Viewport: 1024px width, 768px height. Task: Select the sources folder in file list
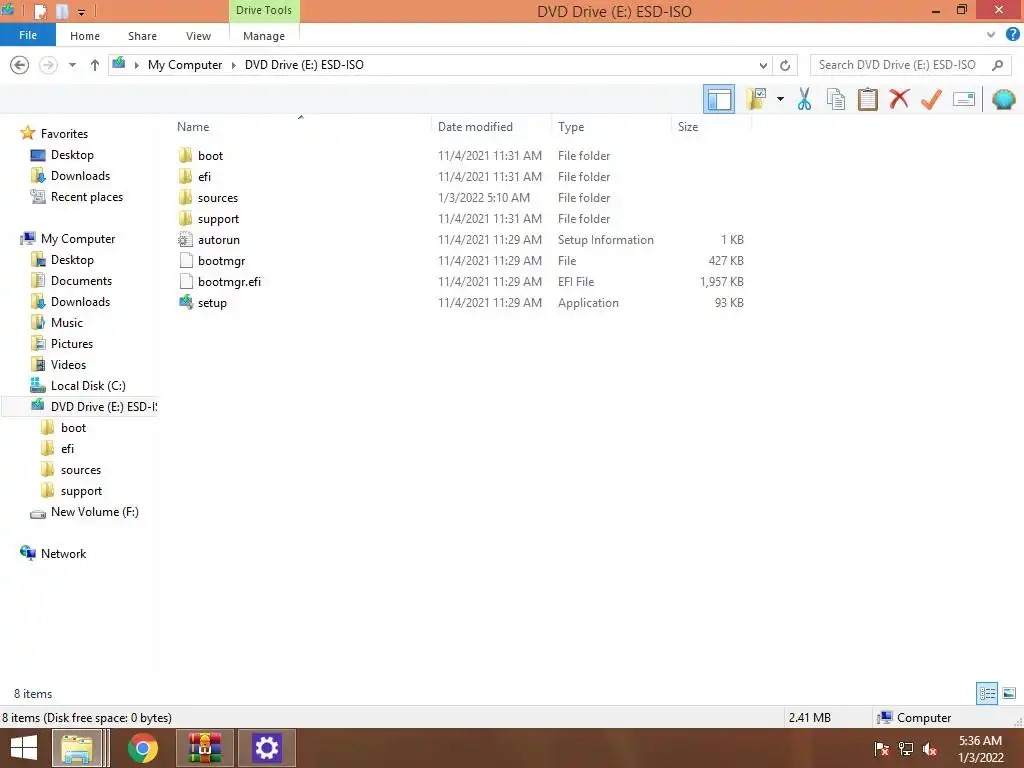pyautogui.click(x=217, y=197)
